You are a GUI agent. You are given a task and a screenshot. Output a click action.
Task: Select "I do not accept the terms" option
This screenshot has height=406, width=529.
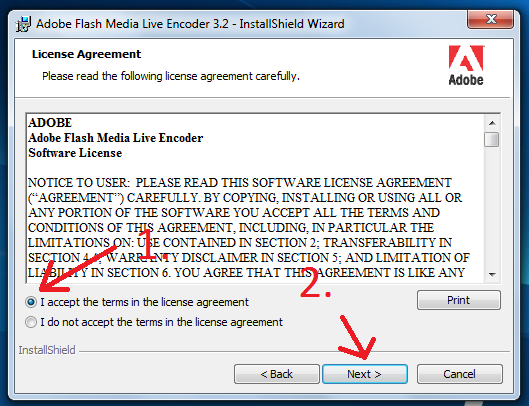click(x=31, y=322)
